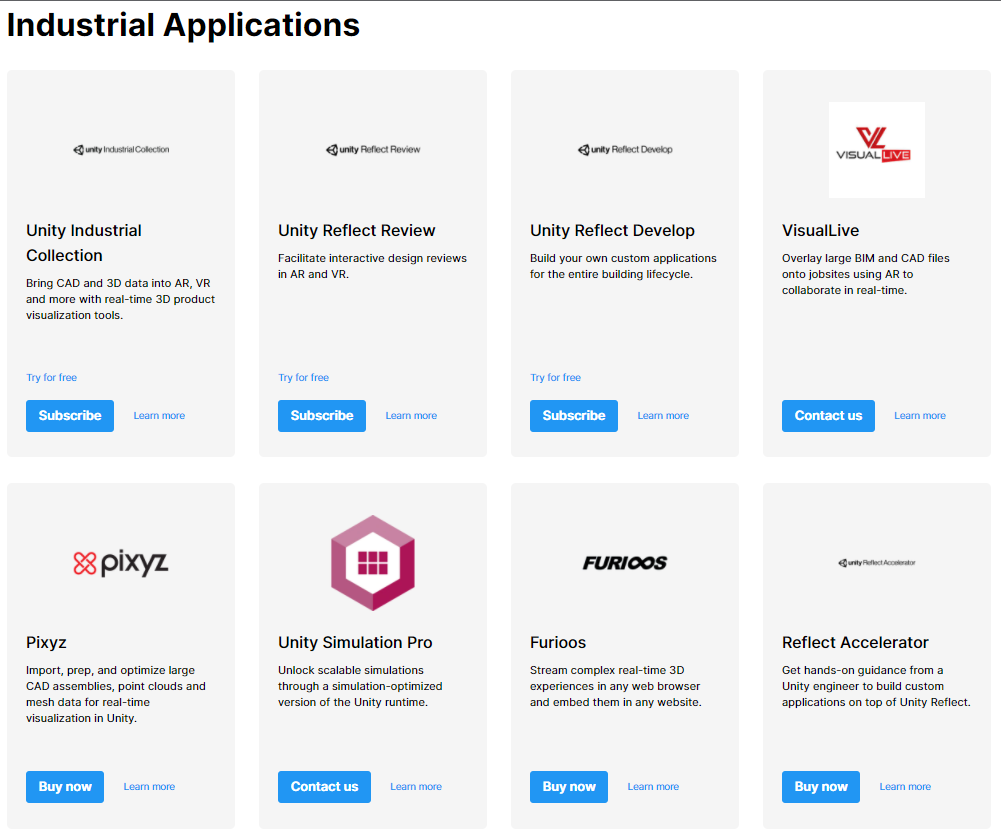Viewport: 1001px width, 836px height.
Task: Hit Buy now for Furioos
Action: (x=569, y=787)
